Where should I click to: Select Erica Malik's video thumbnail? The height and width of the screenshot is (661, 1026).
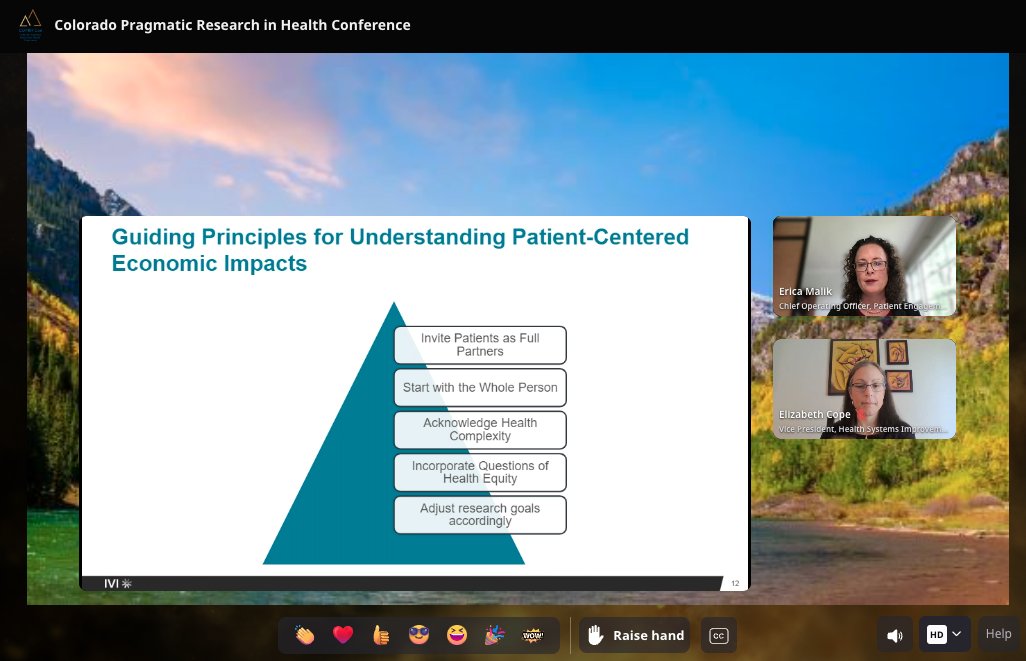click(x=863, y=265)
